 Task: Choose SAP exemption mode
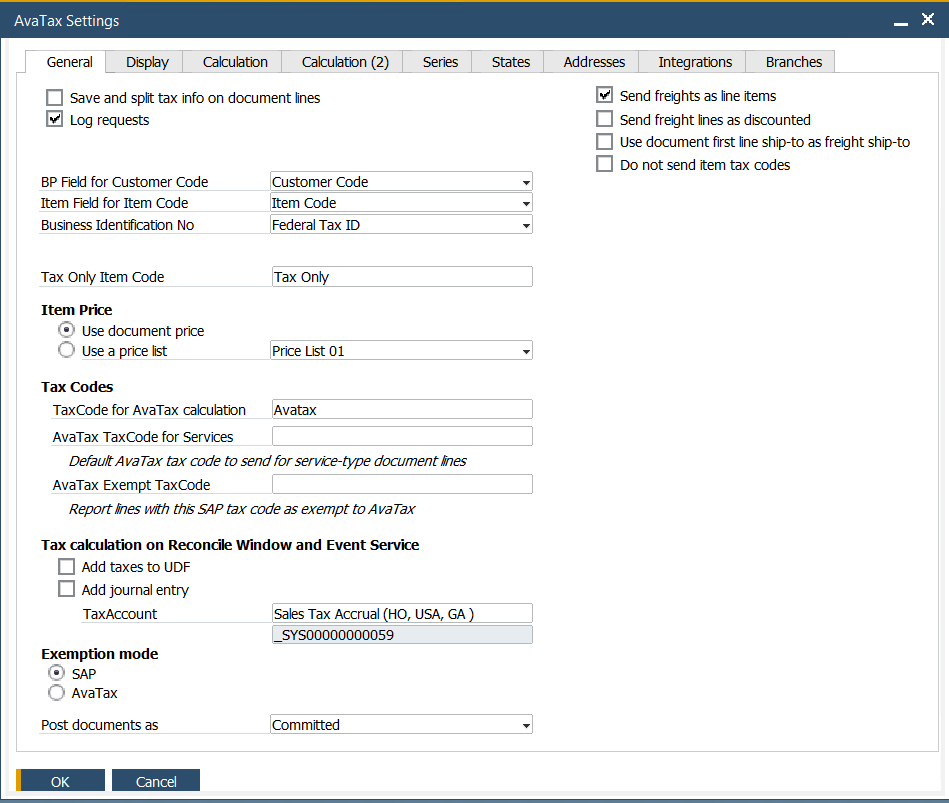(56, 673)
